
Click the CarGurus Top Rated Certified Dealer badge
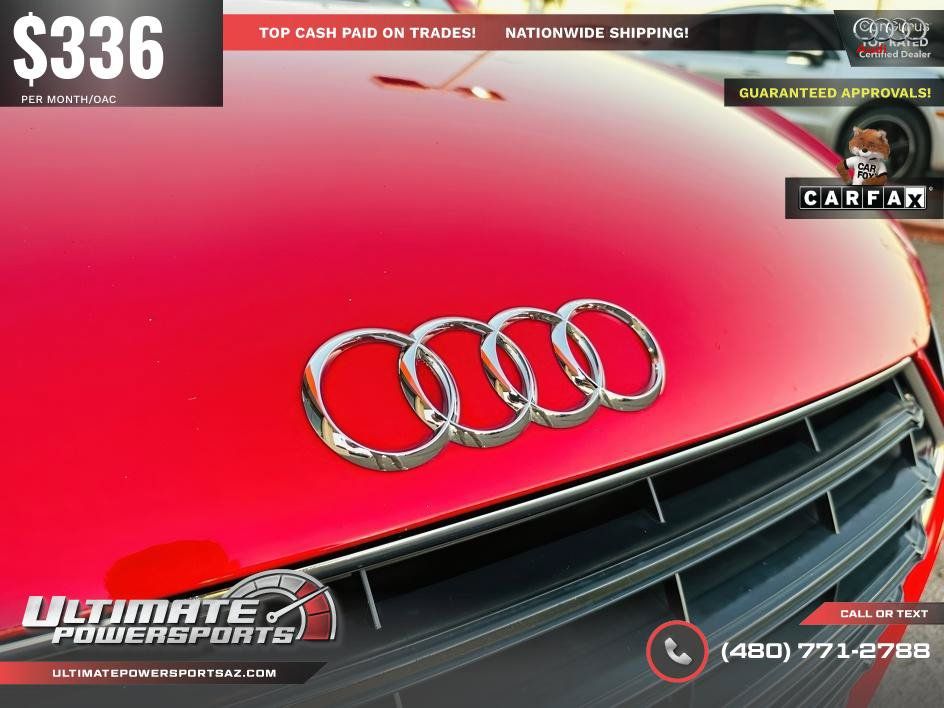(x=891, y=38)
